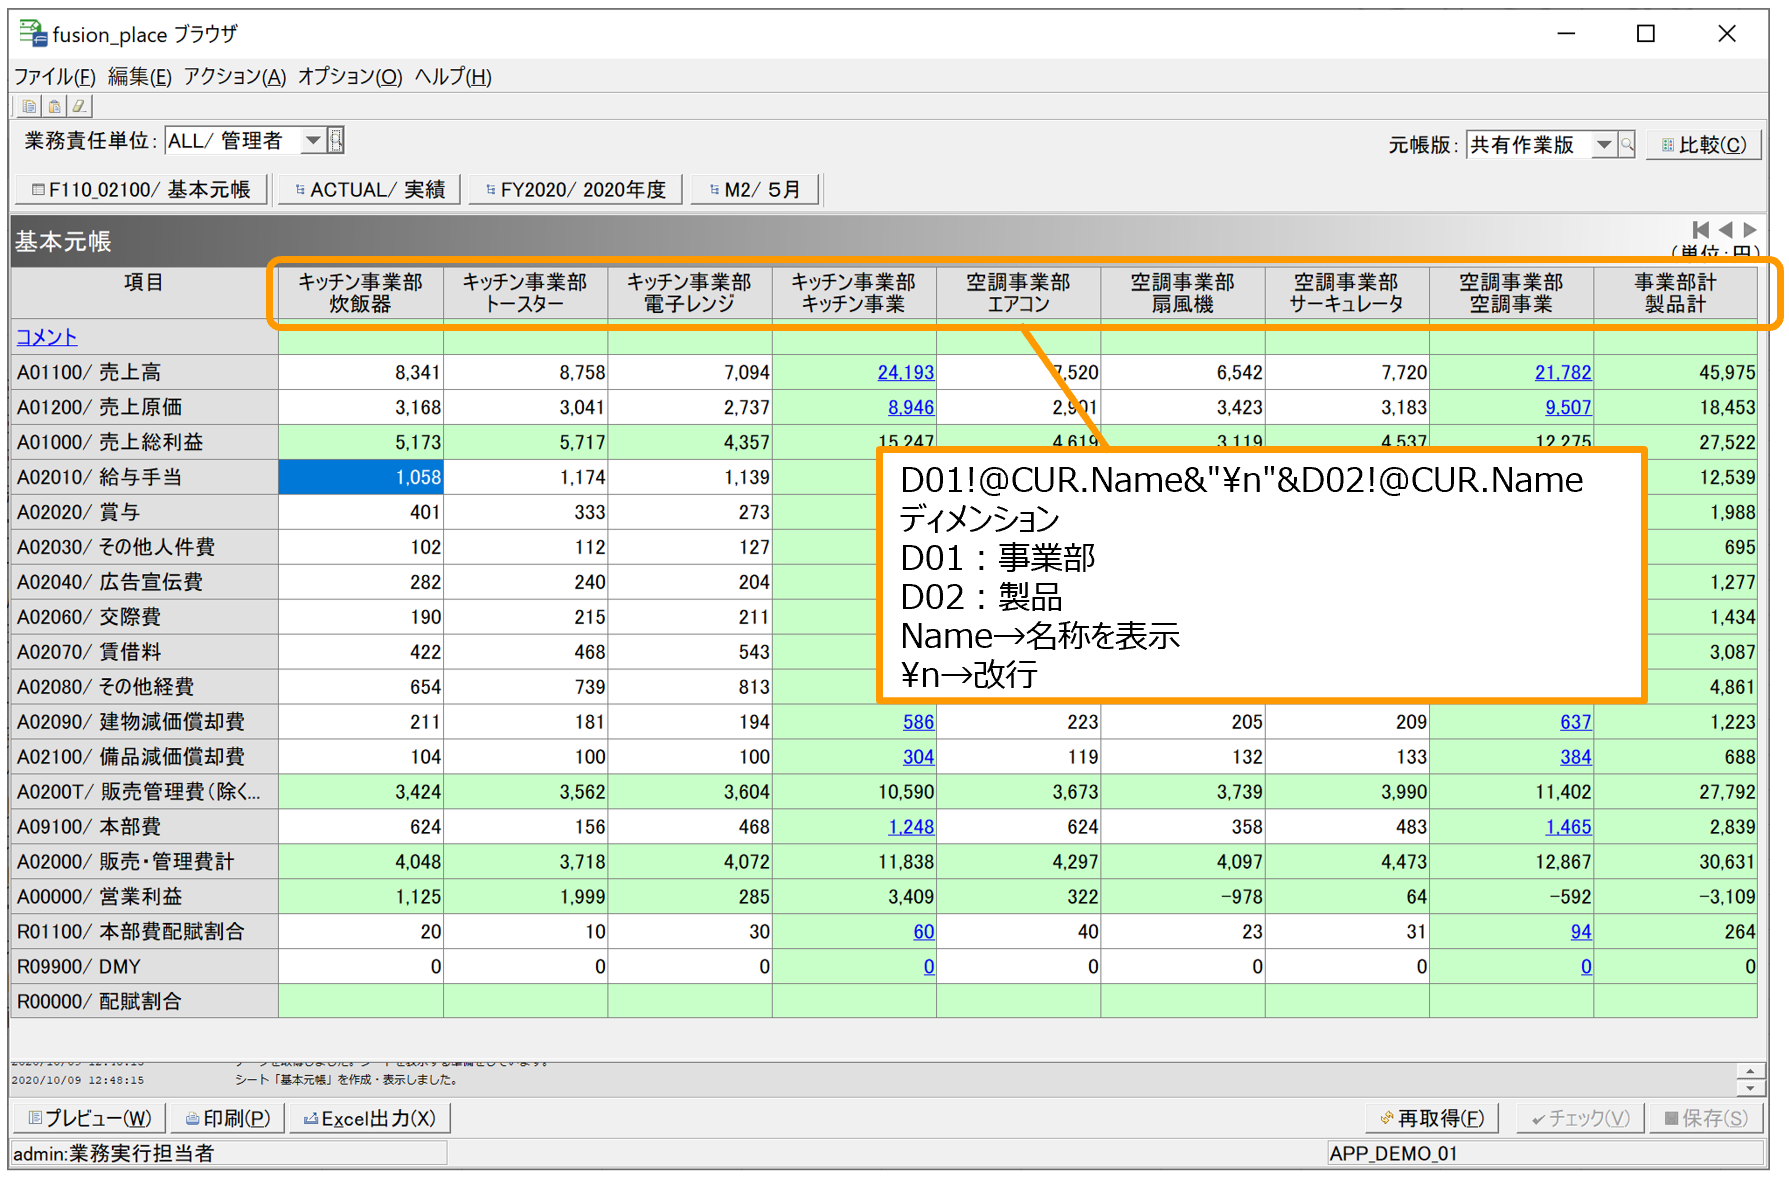Select the R00000/配賦割合 row label

click(x=144, y=1002)
